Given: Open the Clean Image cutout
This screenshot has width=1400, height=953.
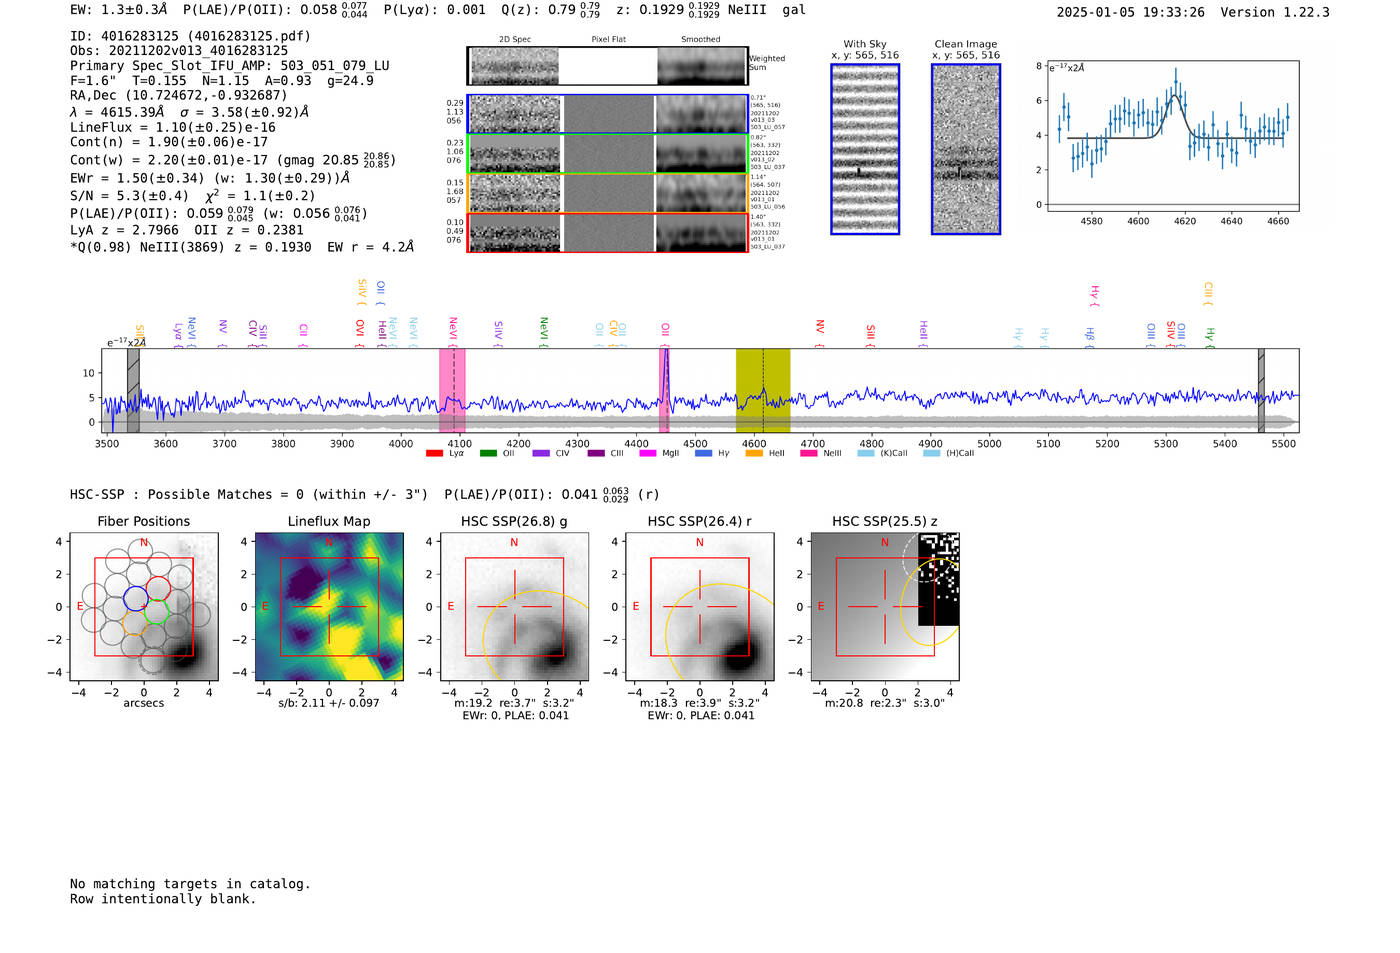Looking at the screenshot, I should [x=966, y=149].
